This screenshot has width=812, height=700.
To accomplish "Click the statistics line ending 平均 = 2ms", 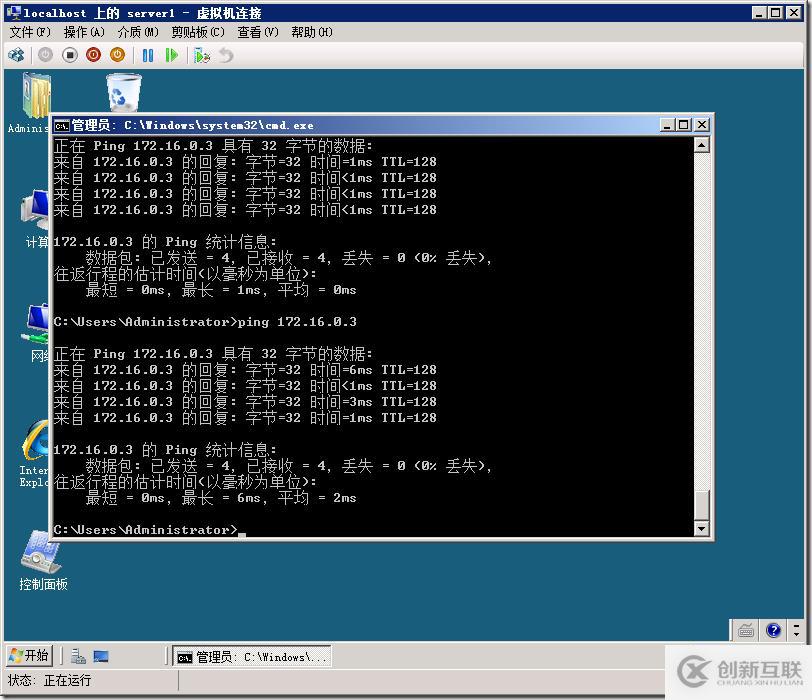I will coord(221,498).
